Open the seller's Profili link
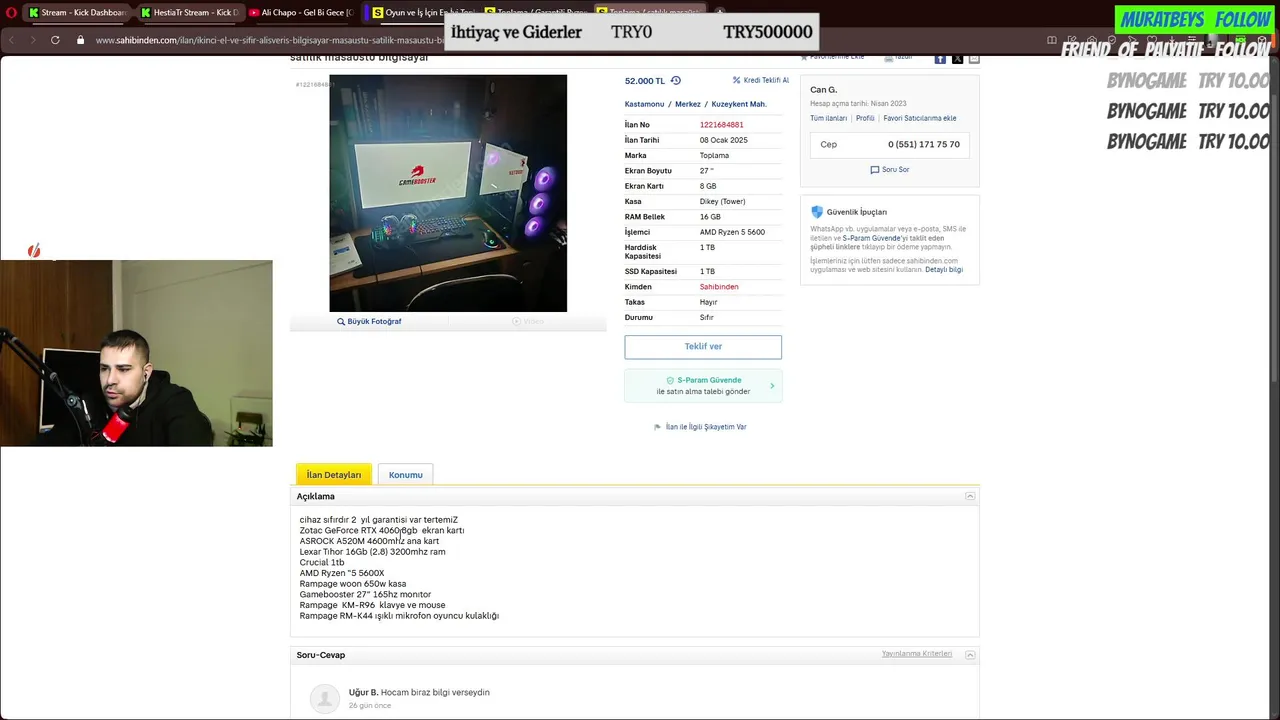Image resolution: width=1280 pixels, height=720 pixels. [865, 119]
